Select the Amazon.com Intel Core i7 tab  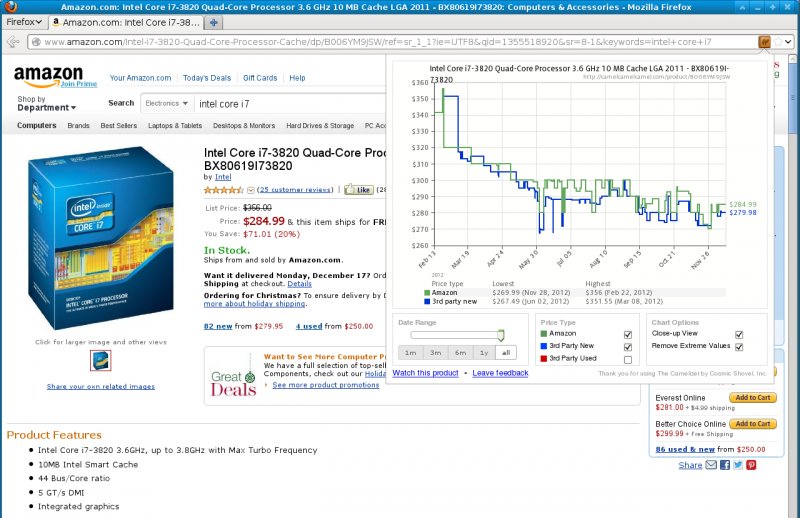126,22
